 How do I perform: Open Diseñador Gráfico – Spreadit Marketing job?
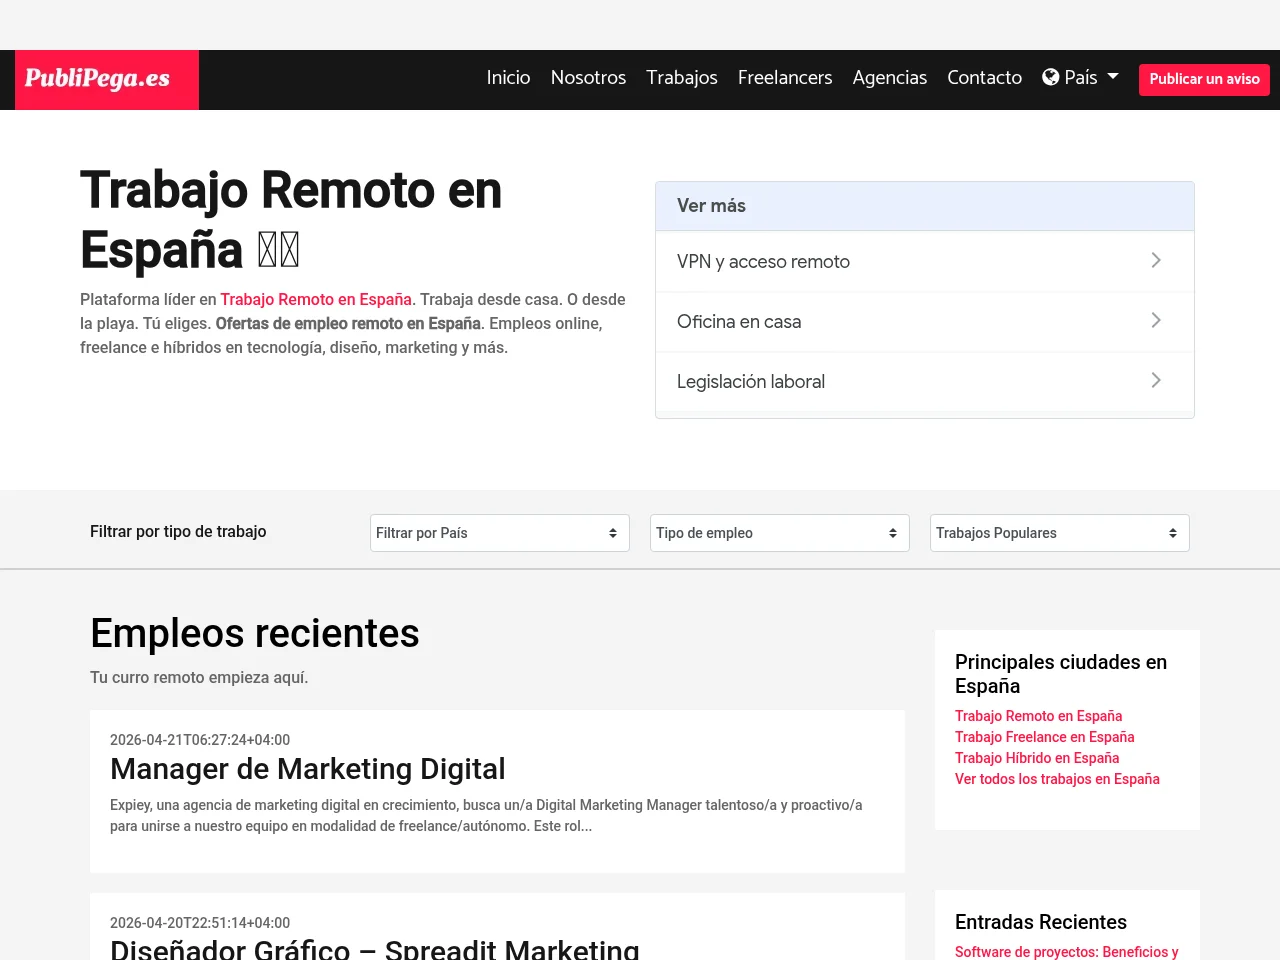coord(375,949)
